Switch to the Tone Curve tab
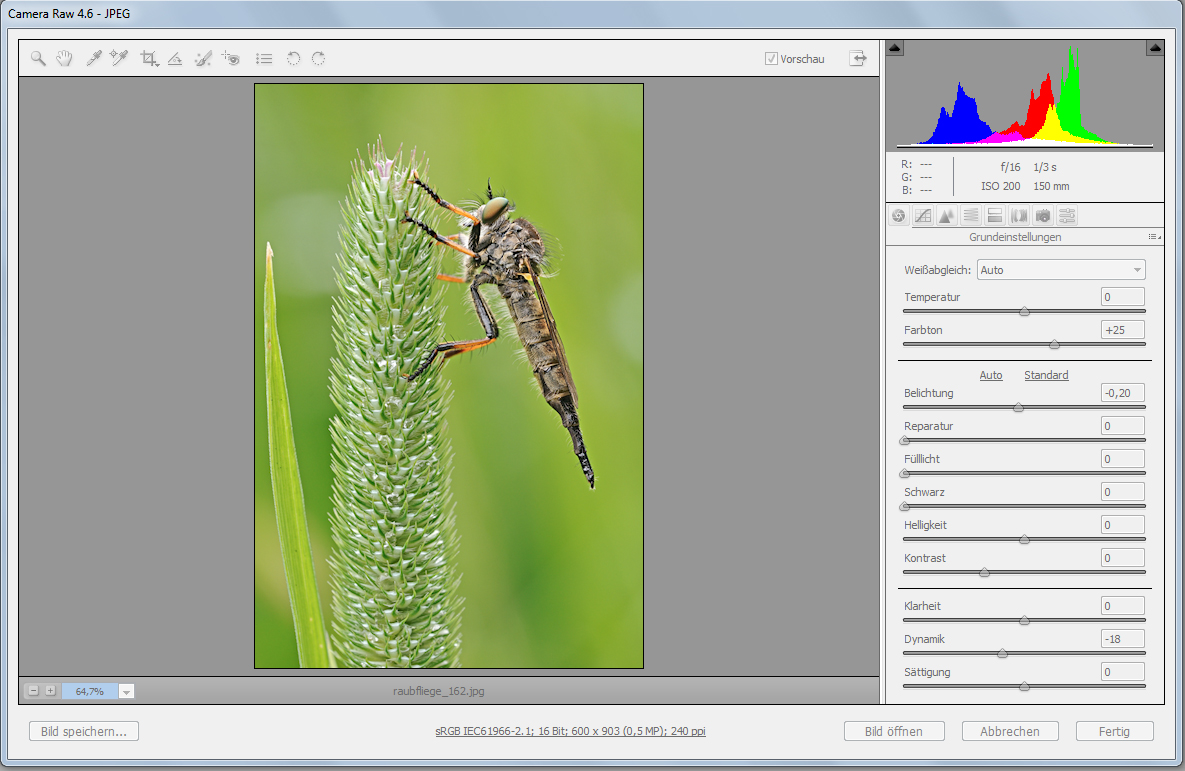This screenshot has width=1185, height=771. 923,216
